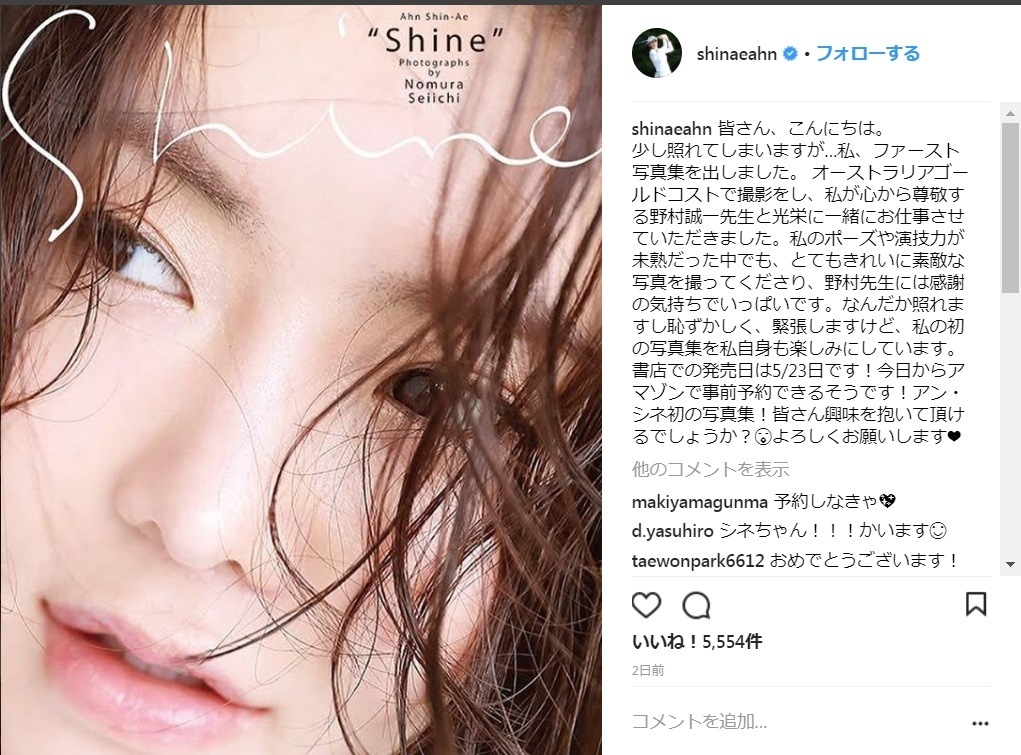This screenshot has height=755, width=1021.
Task: View the いいね！5,554件 likes list
Action: 697,642
